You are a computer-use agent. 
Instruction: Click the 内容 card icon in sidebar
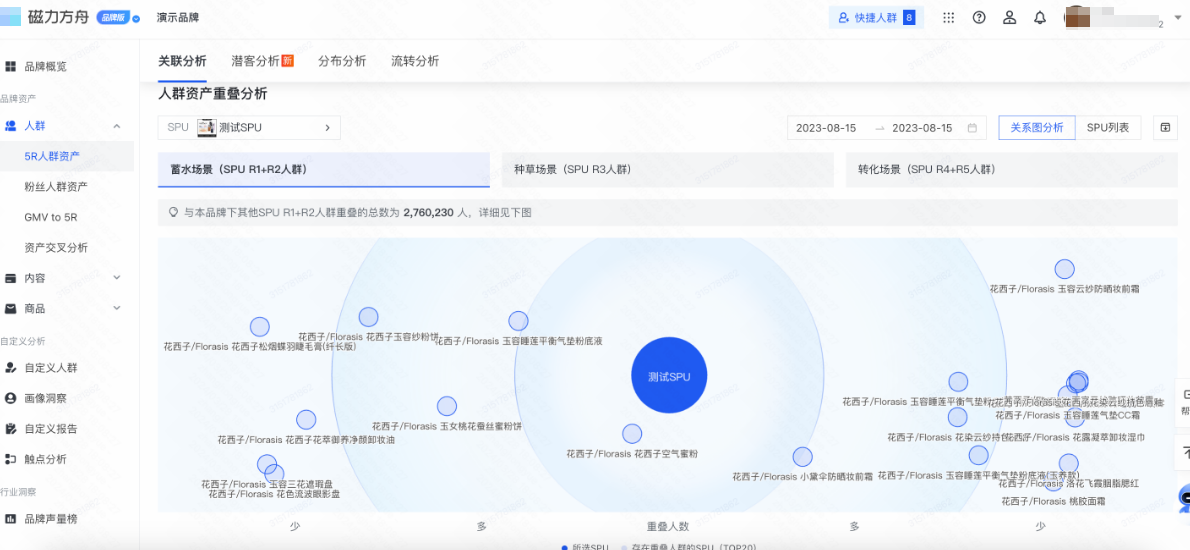pos(11,278)
